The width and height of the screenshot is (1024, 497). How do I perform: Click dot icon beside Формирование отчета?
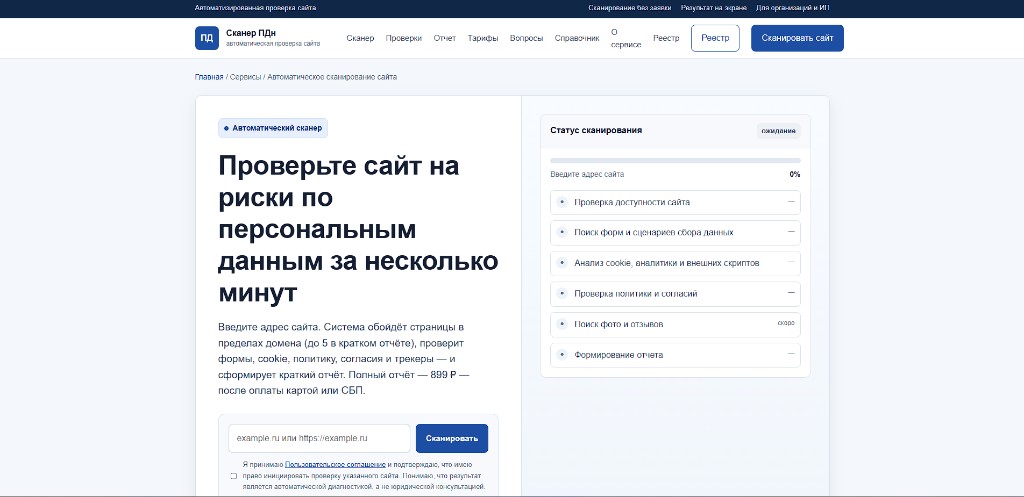coord(562,355)
